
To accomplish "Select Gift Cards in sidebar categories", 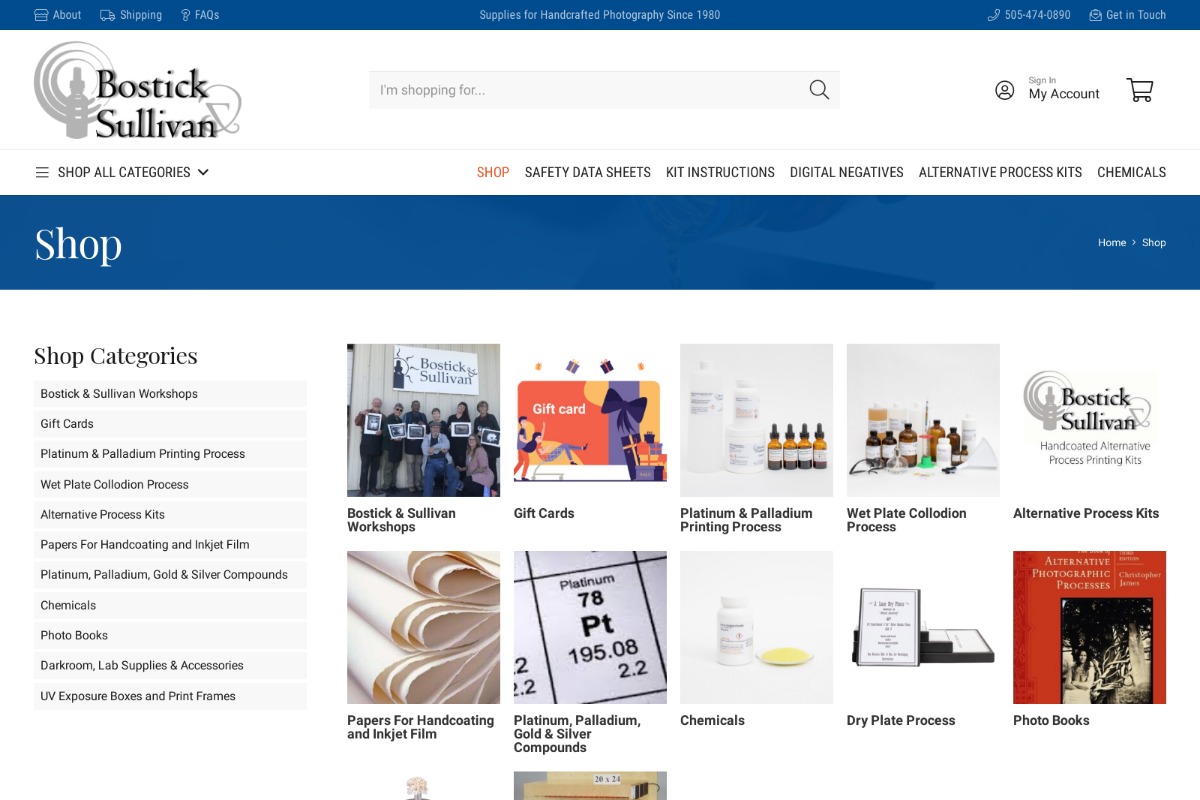I will click(x=170, y=424).
